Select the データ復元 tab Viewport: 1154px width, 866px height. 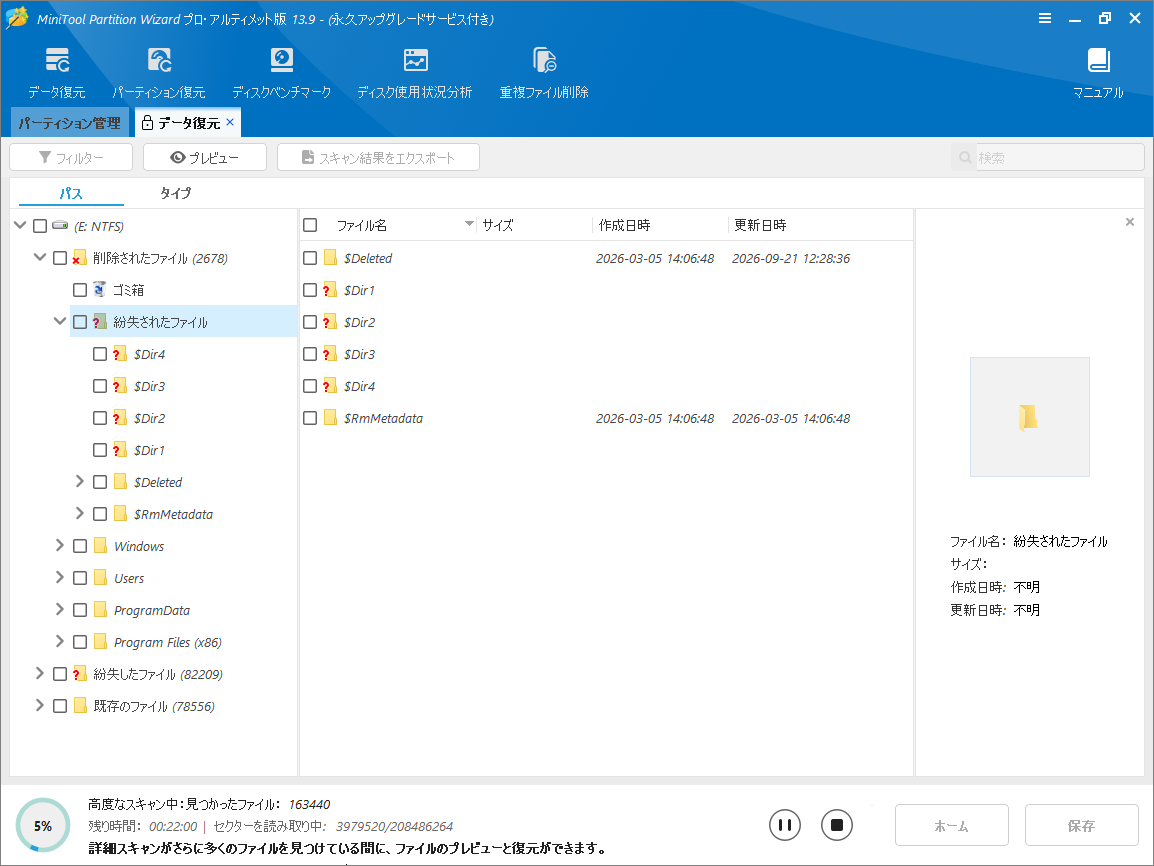188,122
